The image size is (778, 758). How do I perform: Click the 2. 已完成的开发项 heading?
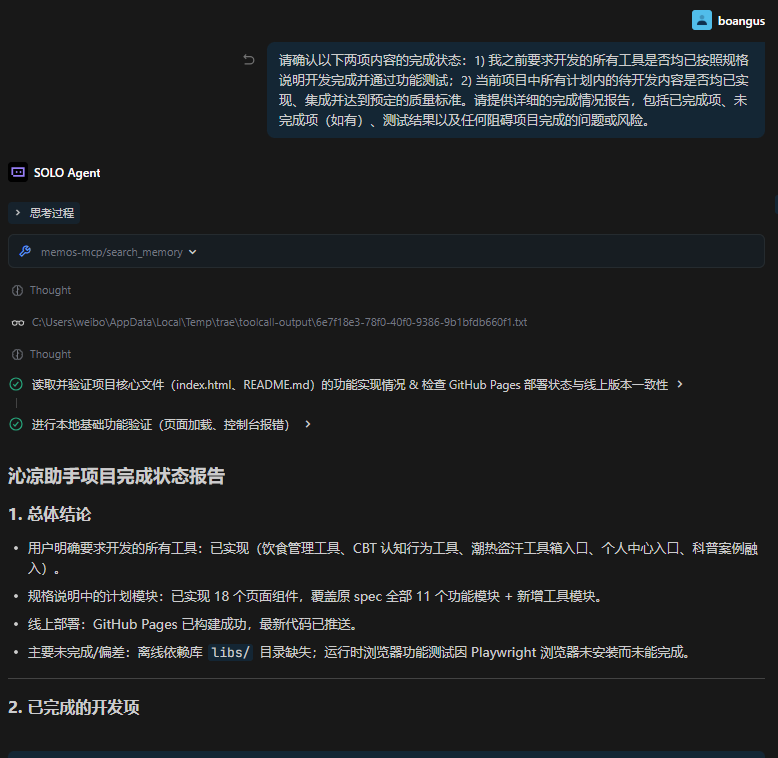(74, 707)
